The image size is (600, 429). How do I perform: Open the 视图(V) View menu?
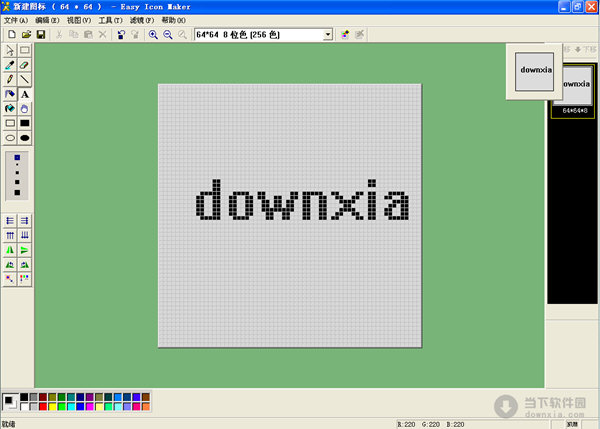point(79,20)
